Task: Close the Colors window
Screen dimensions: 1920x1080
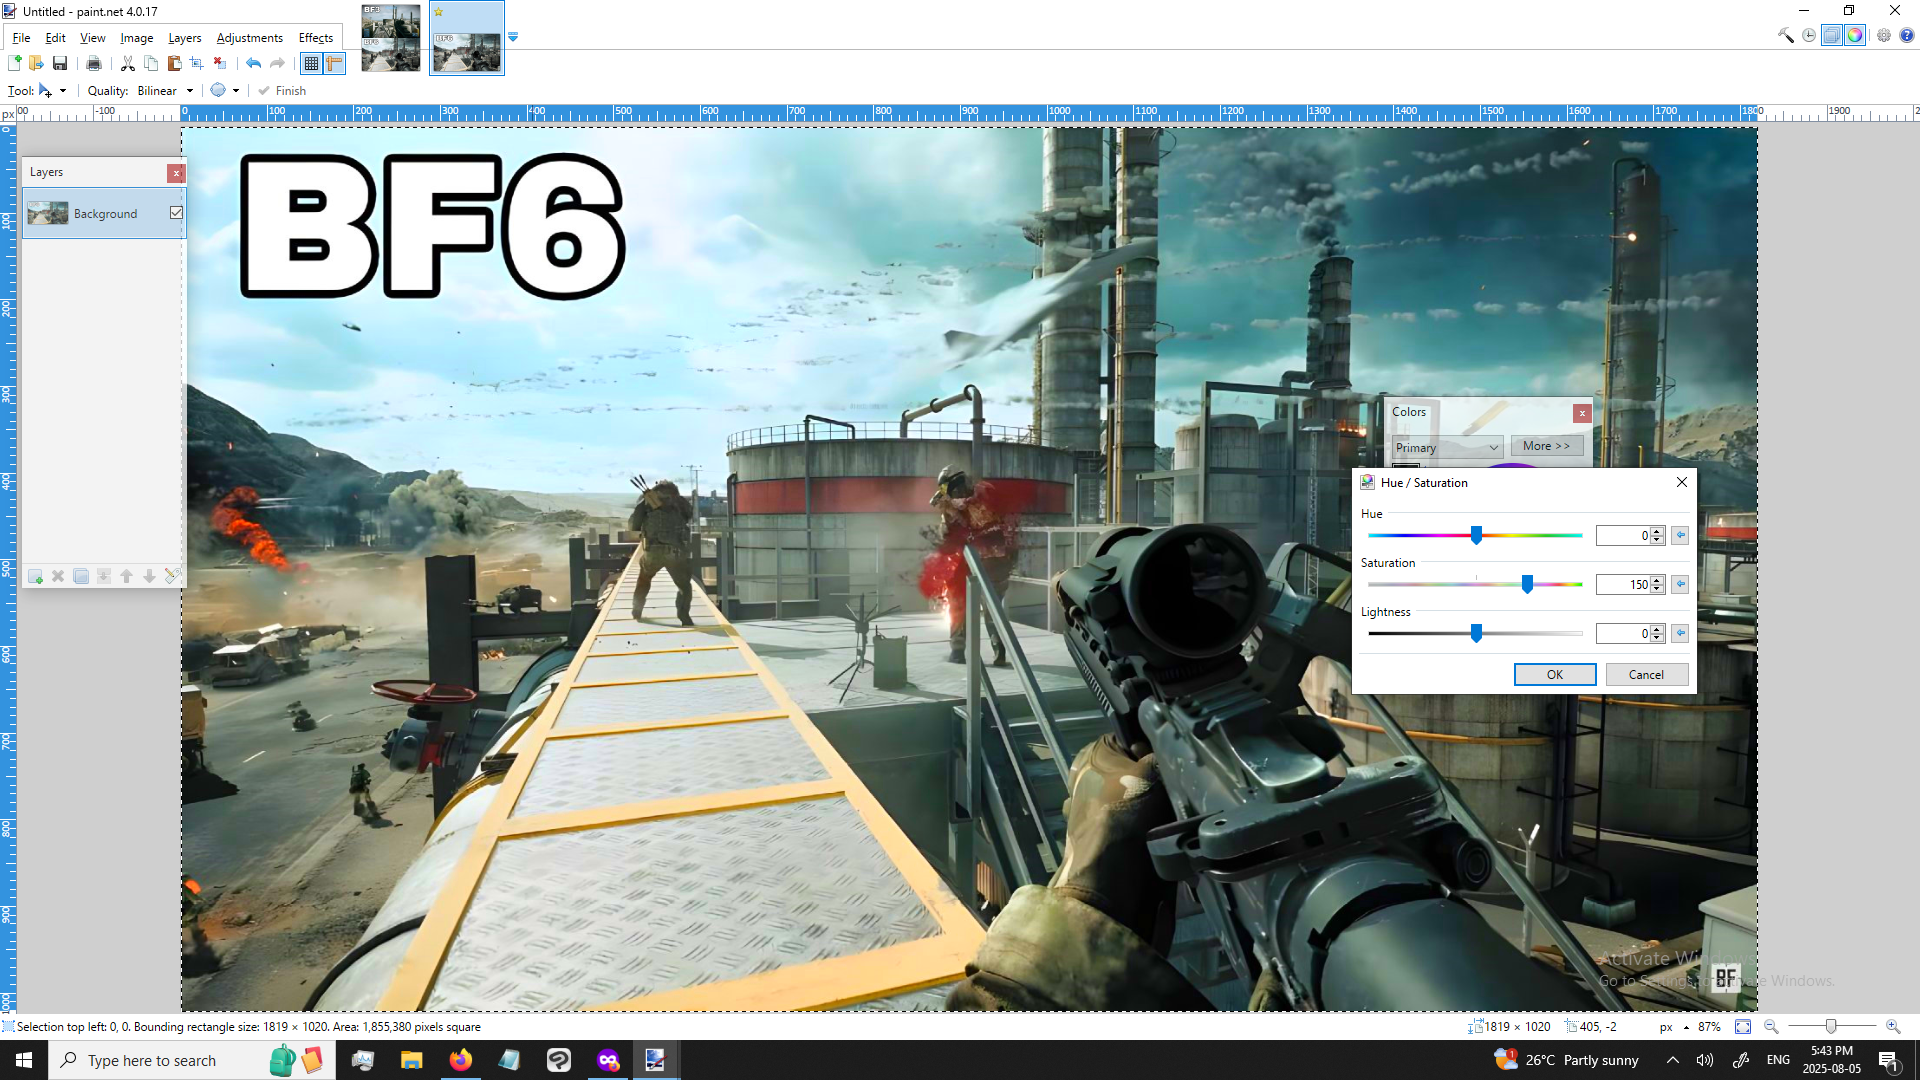Action: pos(1581,413)
